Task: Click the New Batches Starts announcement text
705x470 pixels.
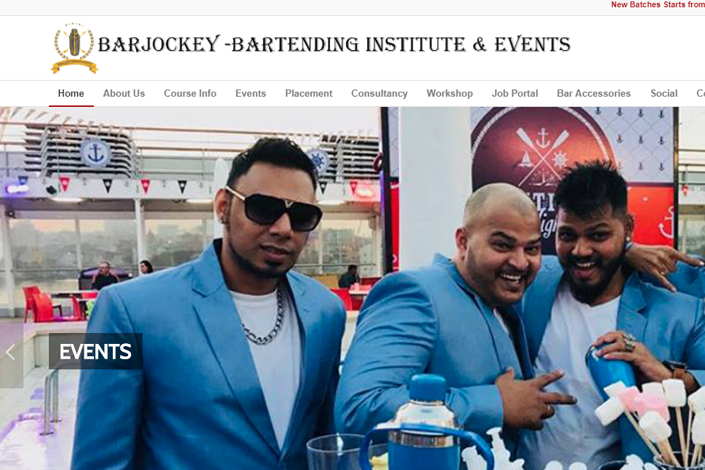Action: 657,4
